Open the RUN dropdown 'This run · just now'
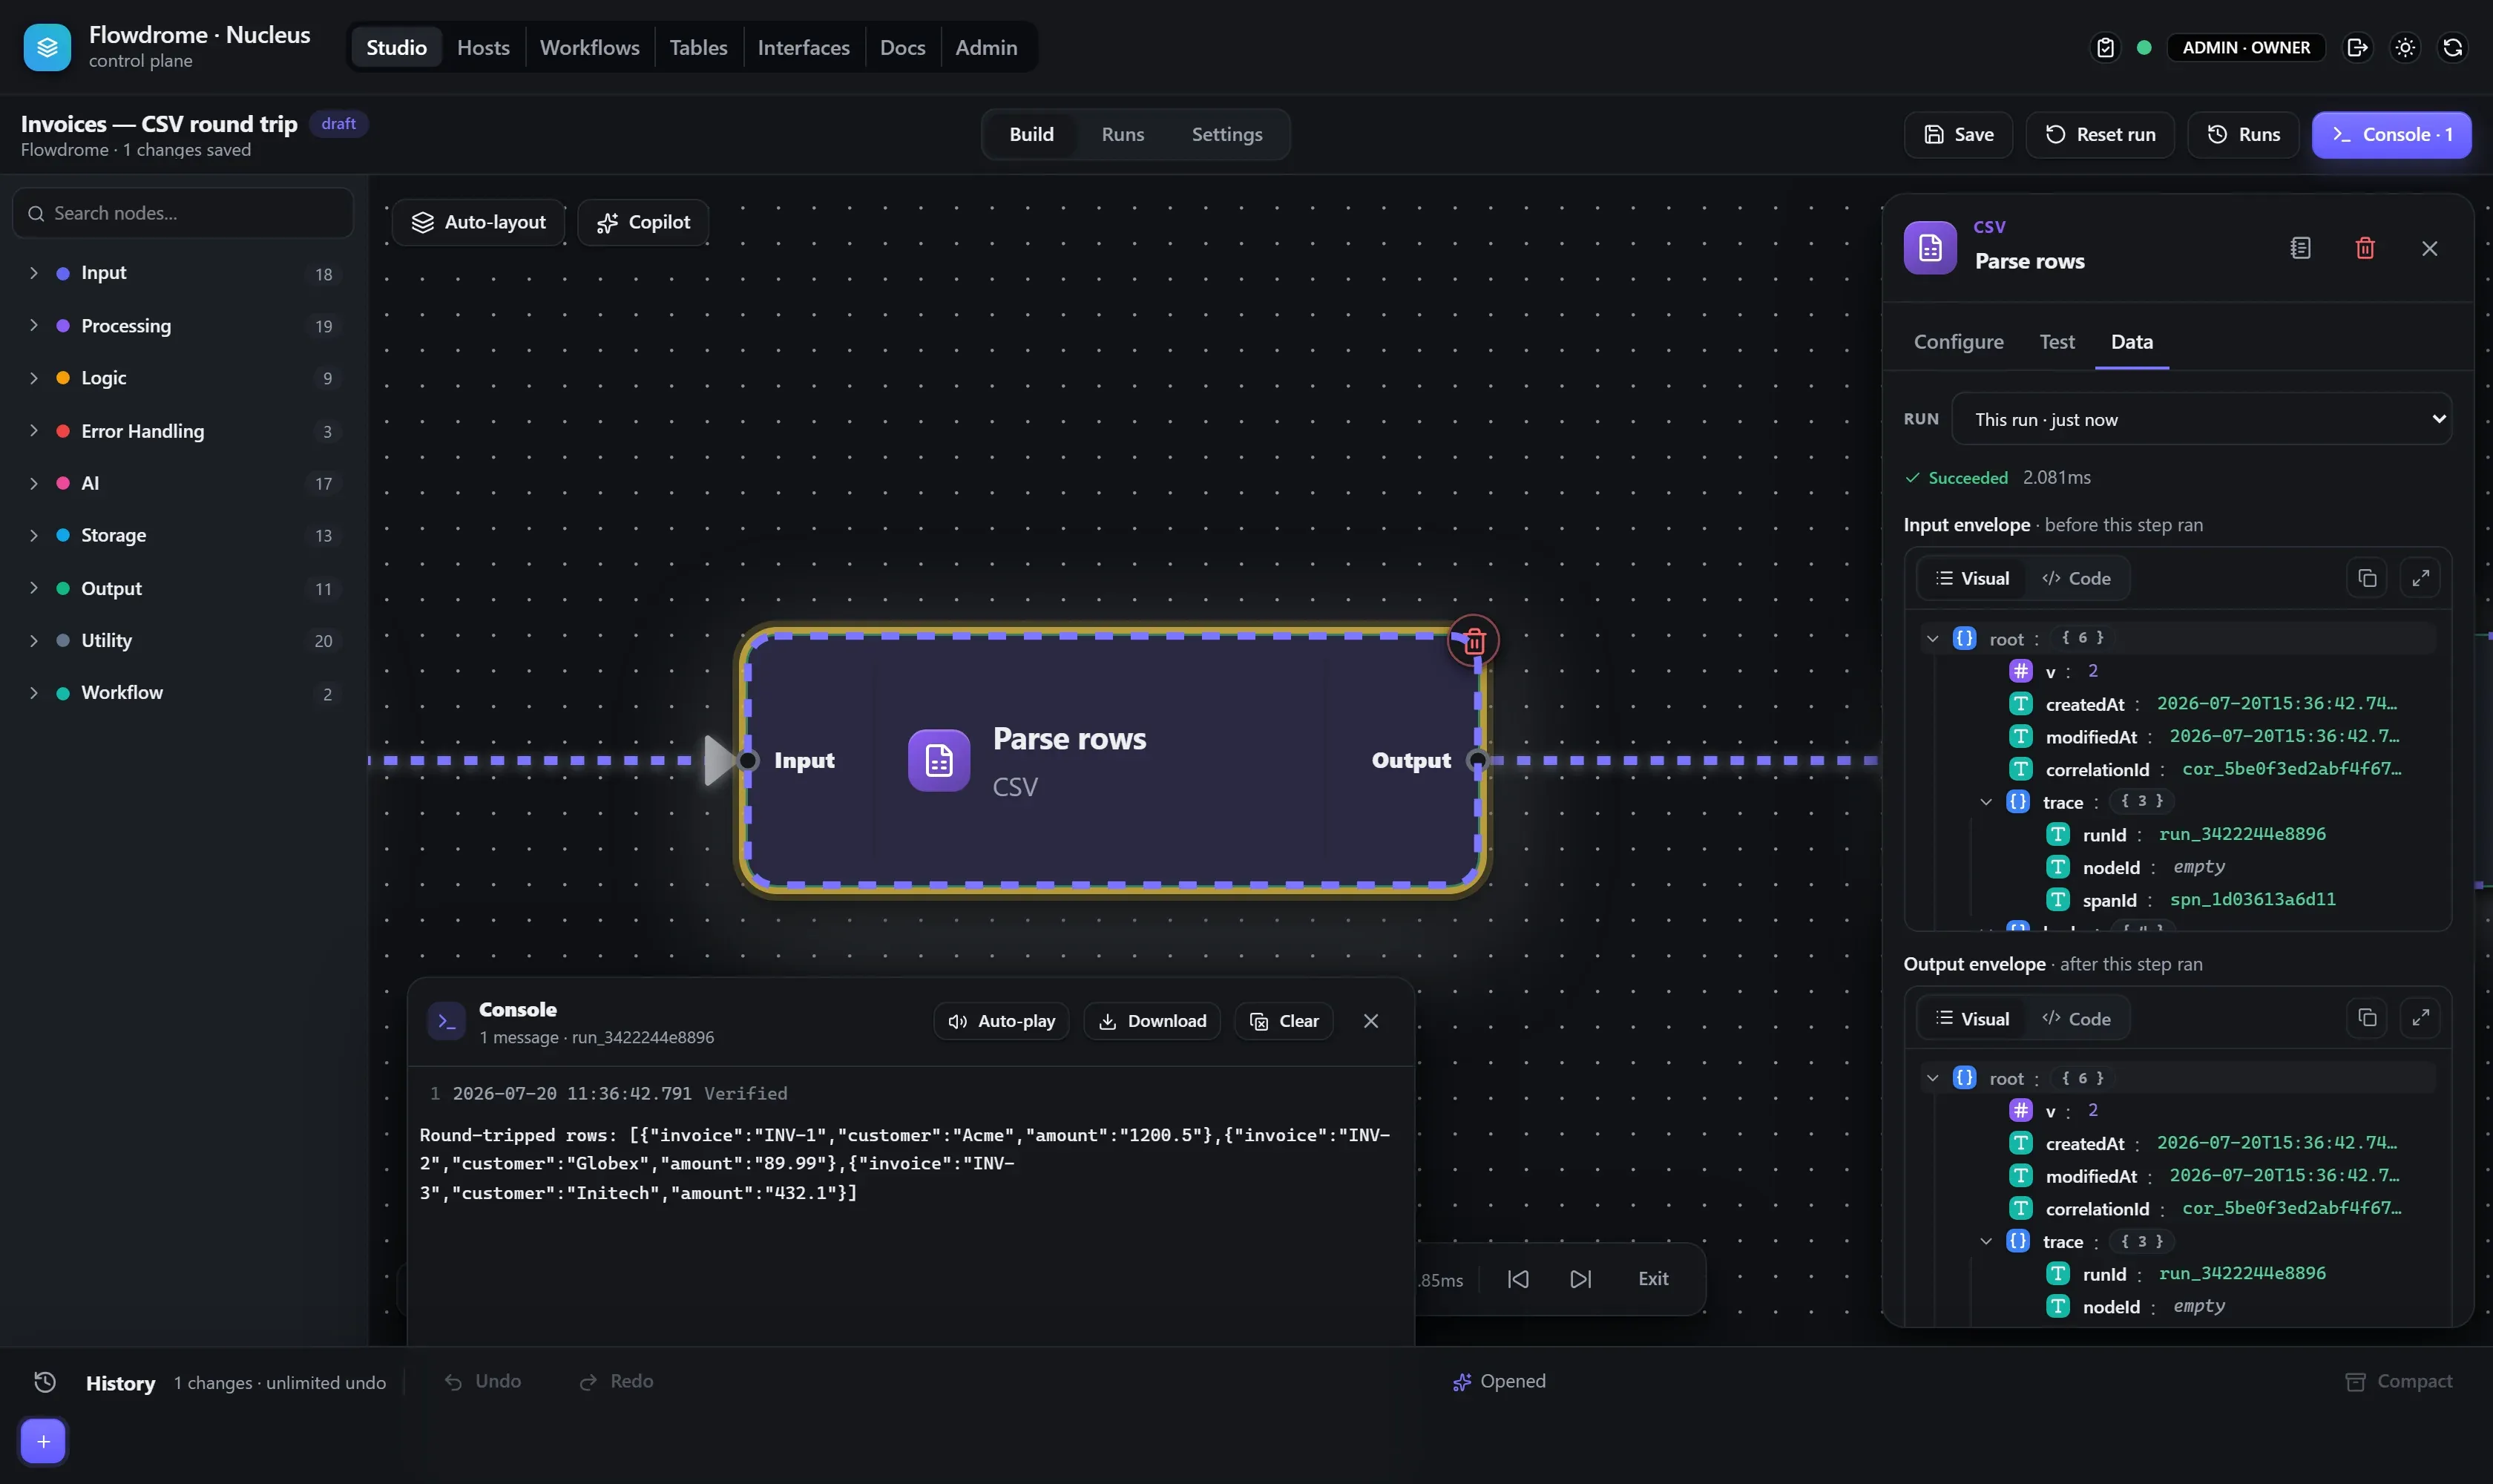The image size is (2493, 1484). point(2201,419)
